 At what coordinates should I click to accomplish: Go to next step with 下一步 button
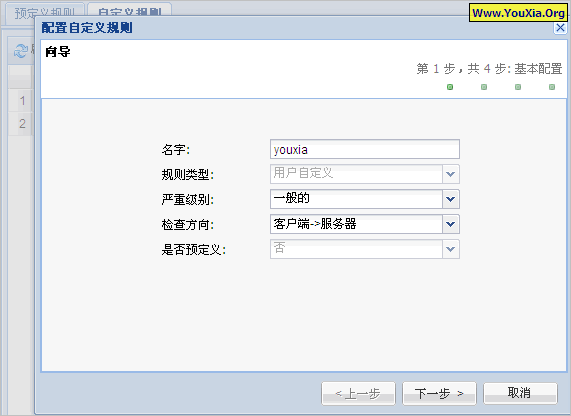(439, 393)
